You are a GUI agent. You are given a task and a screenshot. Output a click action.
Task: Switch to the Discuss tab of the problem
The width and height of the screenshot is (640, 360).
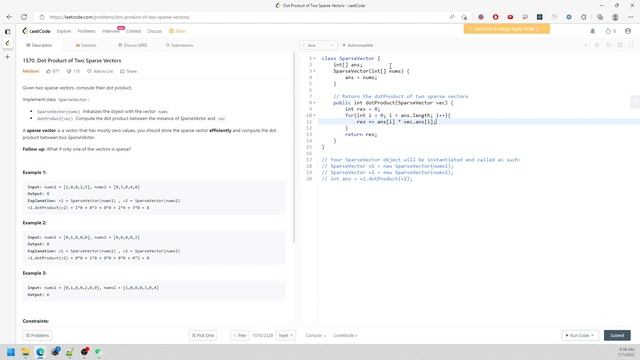[x=133, y=45]
